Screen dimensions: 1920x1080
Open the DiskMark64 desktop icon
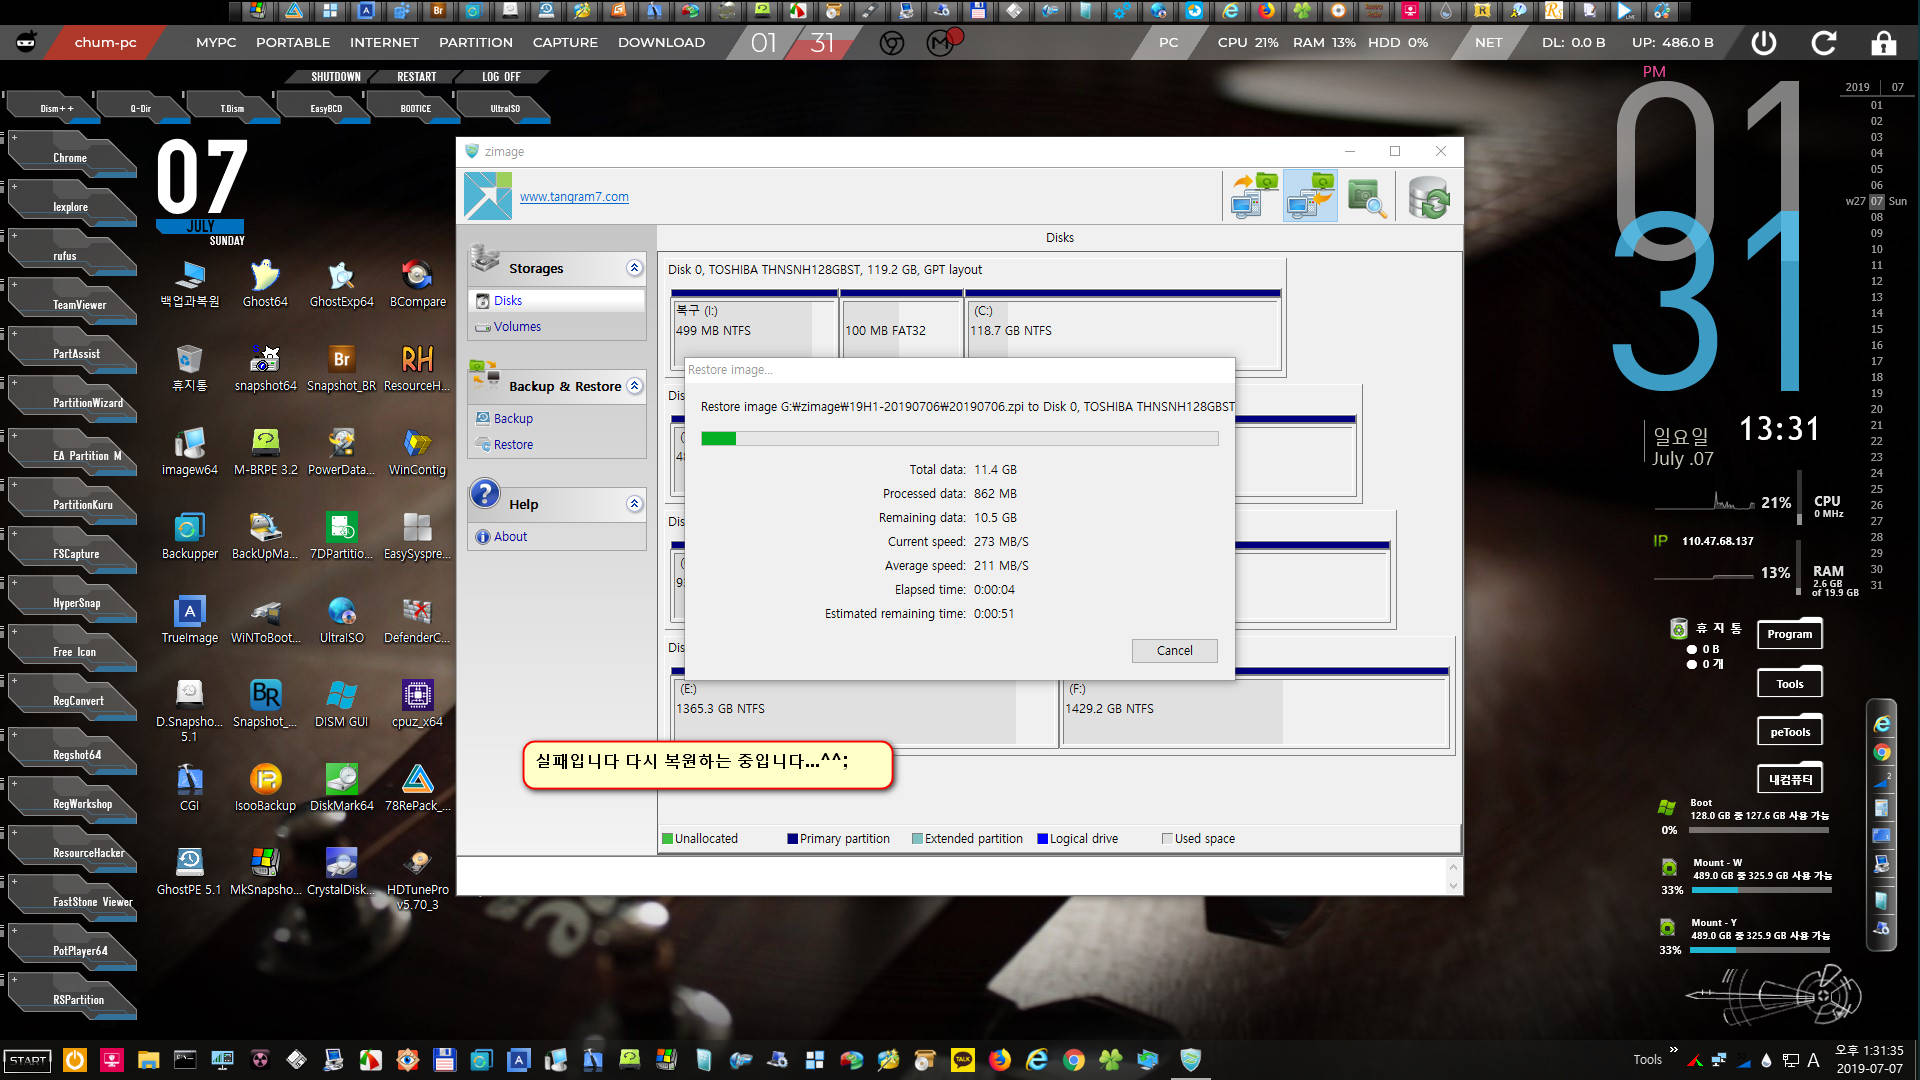[341, 788]
